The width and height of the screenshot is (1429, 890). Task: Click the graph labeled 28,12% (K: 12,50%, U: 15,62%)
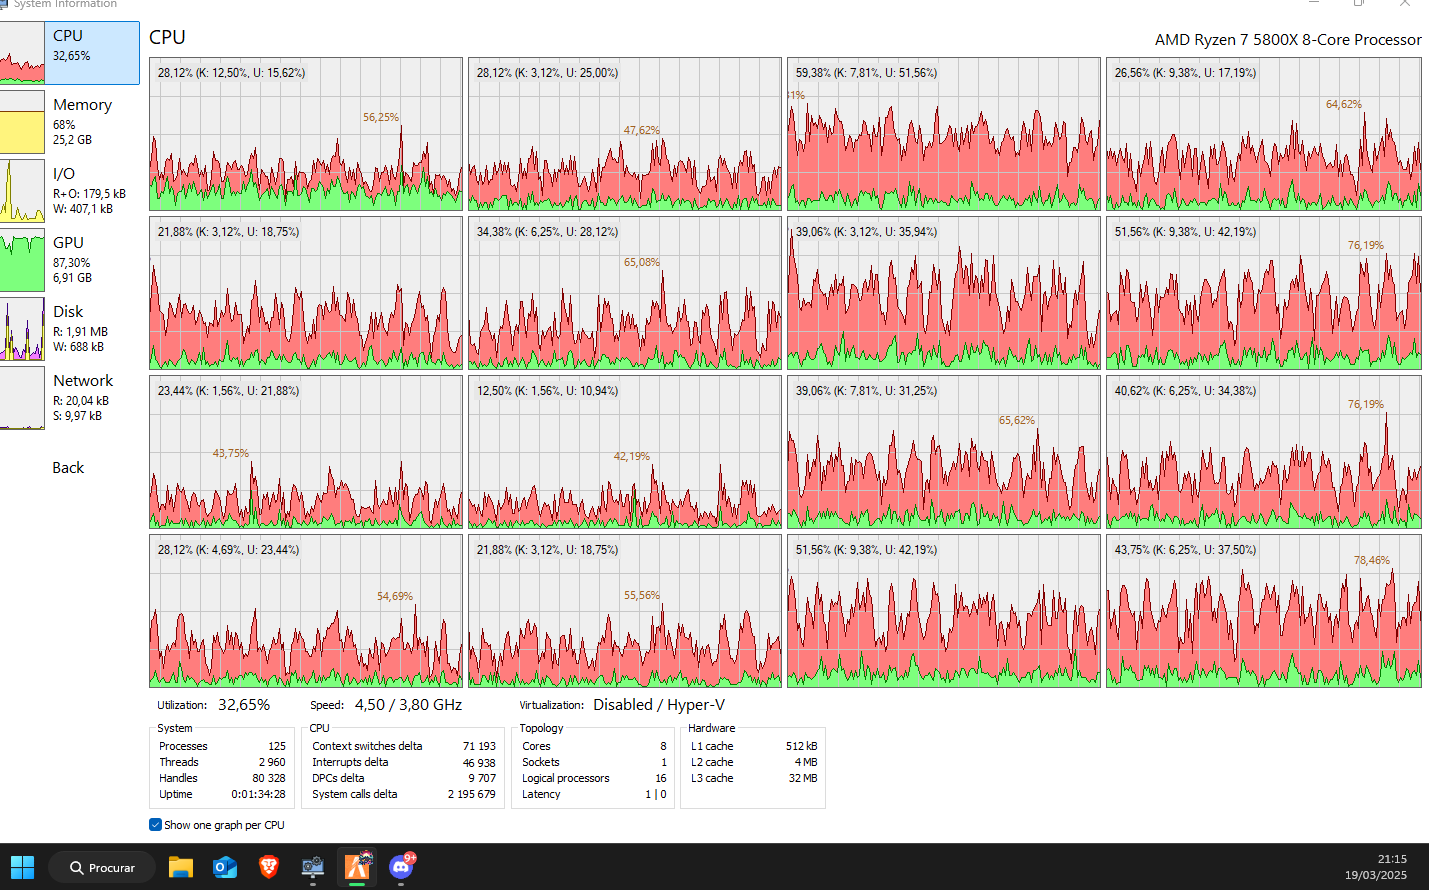tap(306, 134)
